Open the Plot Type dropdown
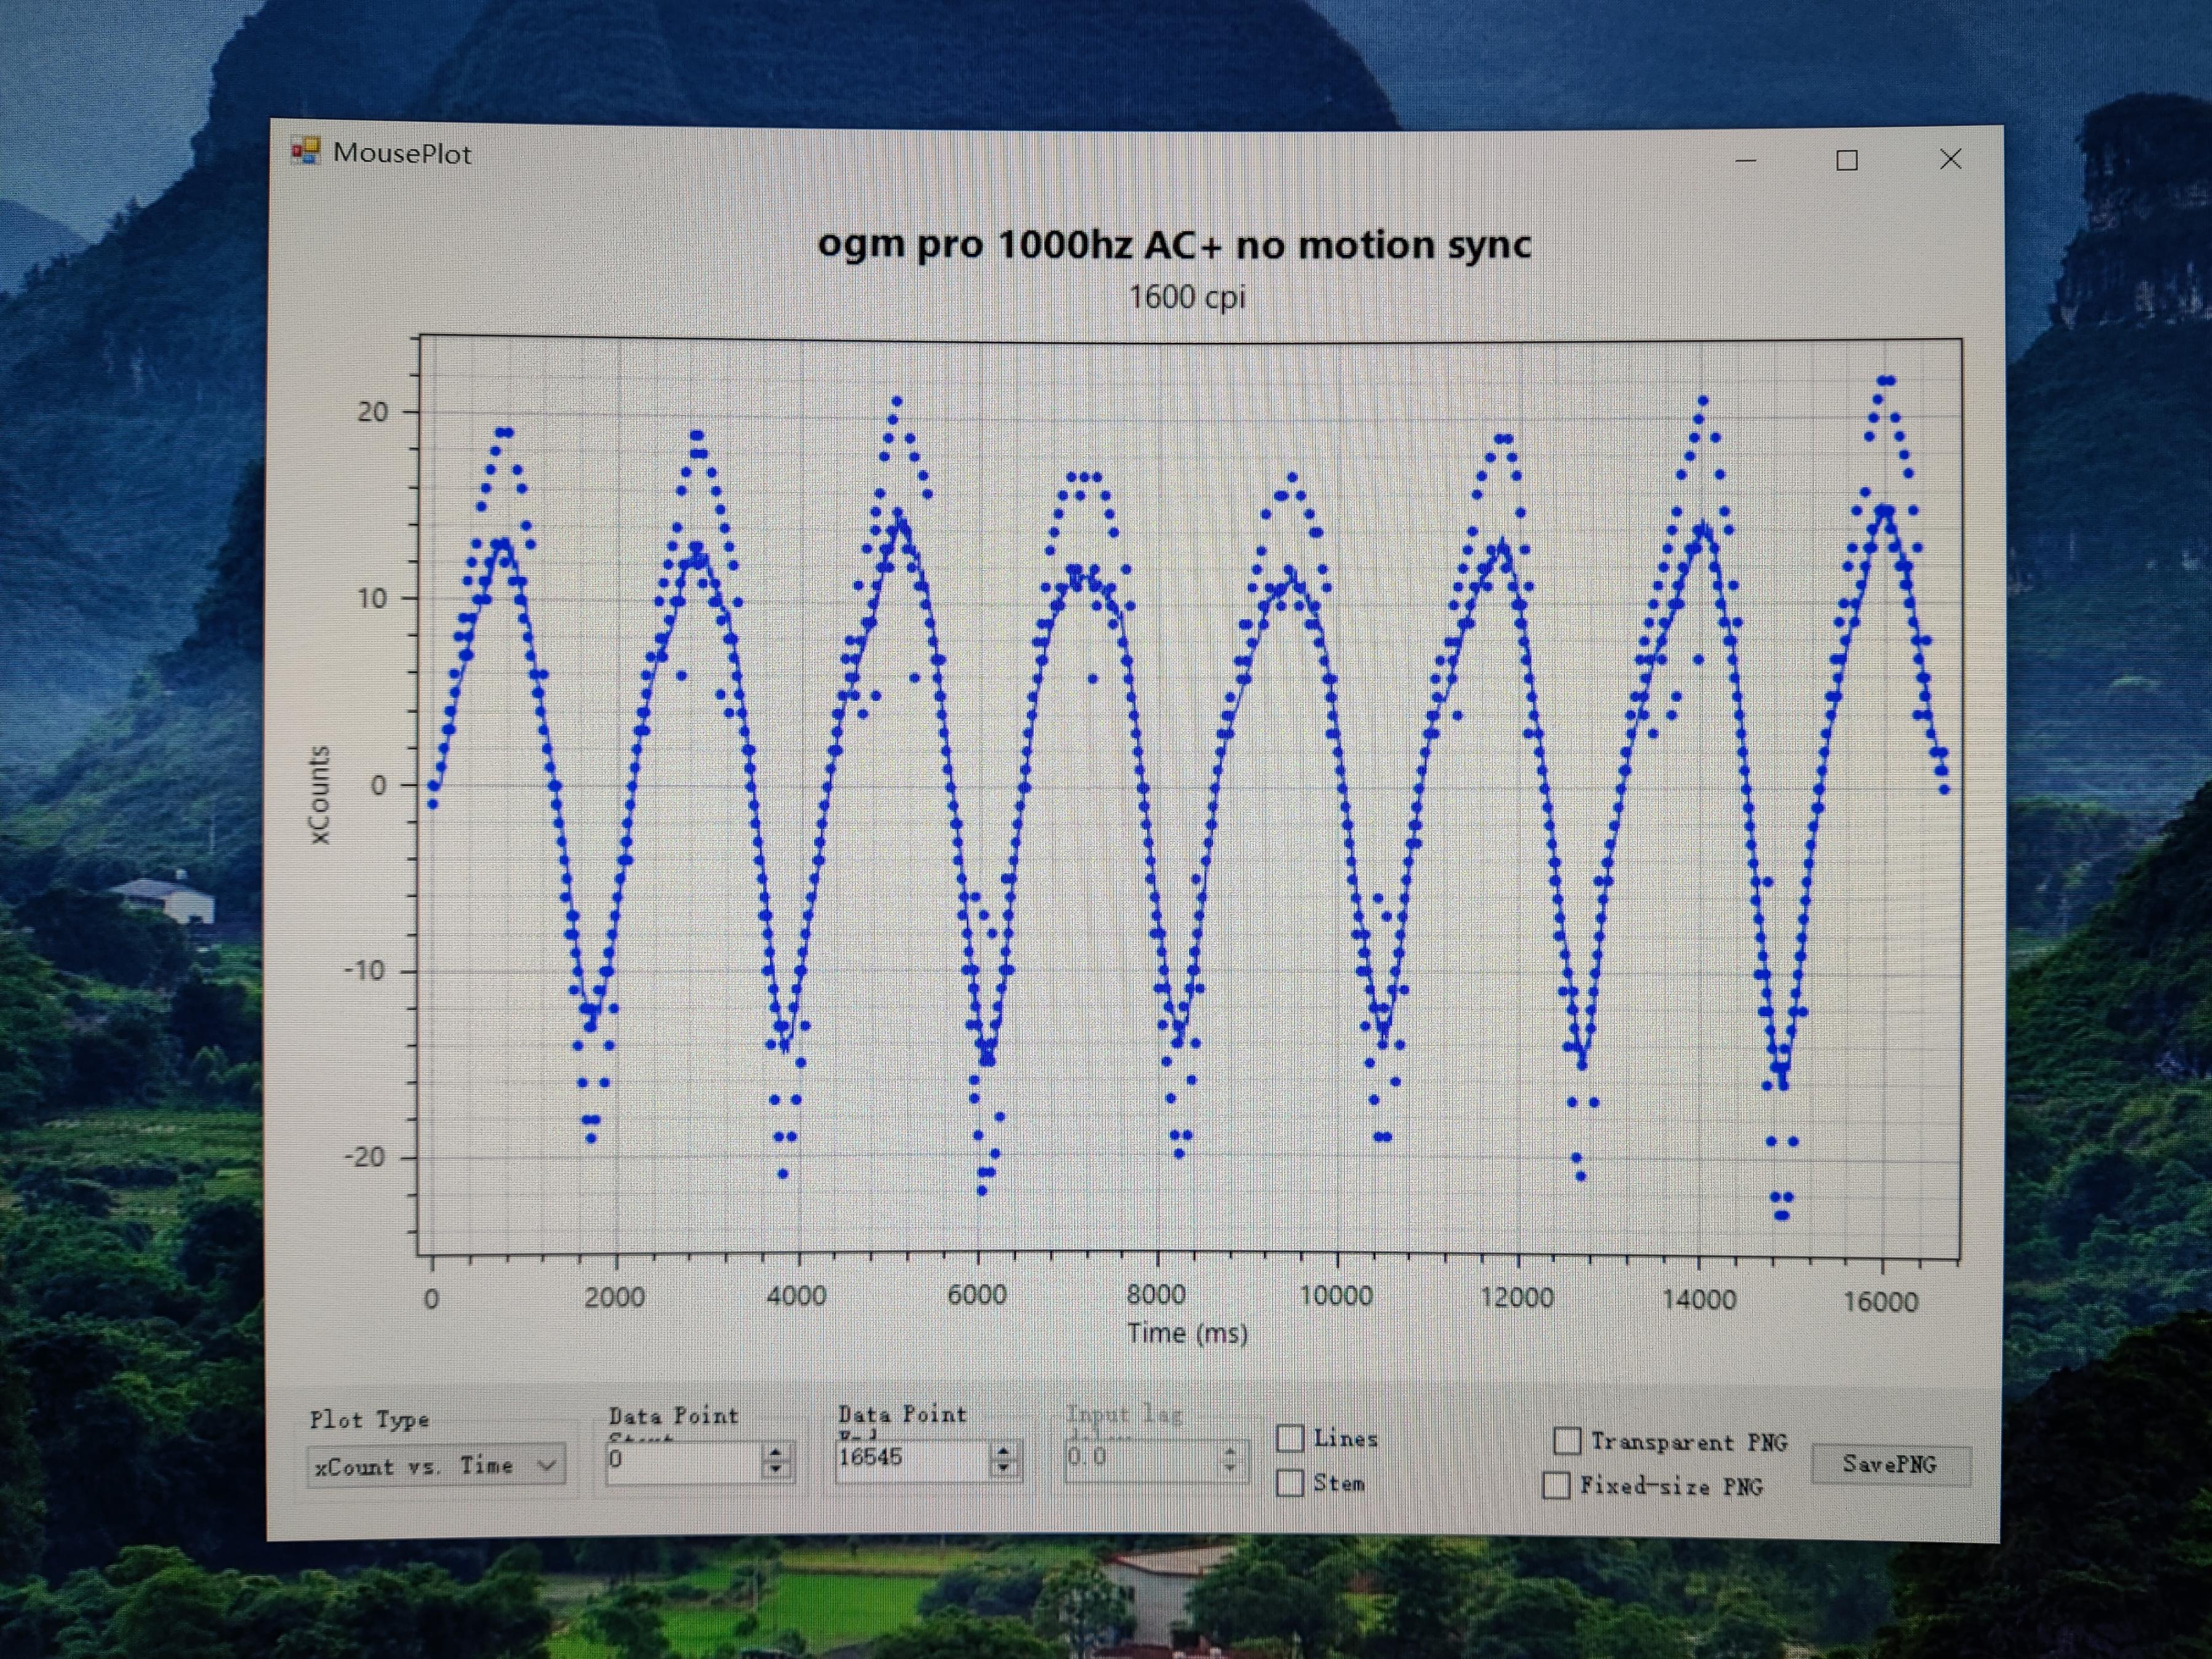The image size is (2212, 1659). click(546, 1466)
